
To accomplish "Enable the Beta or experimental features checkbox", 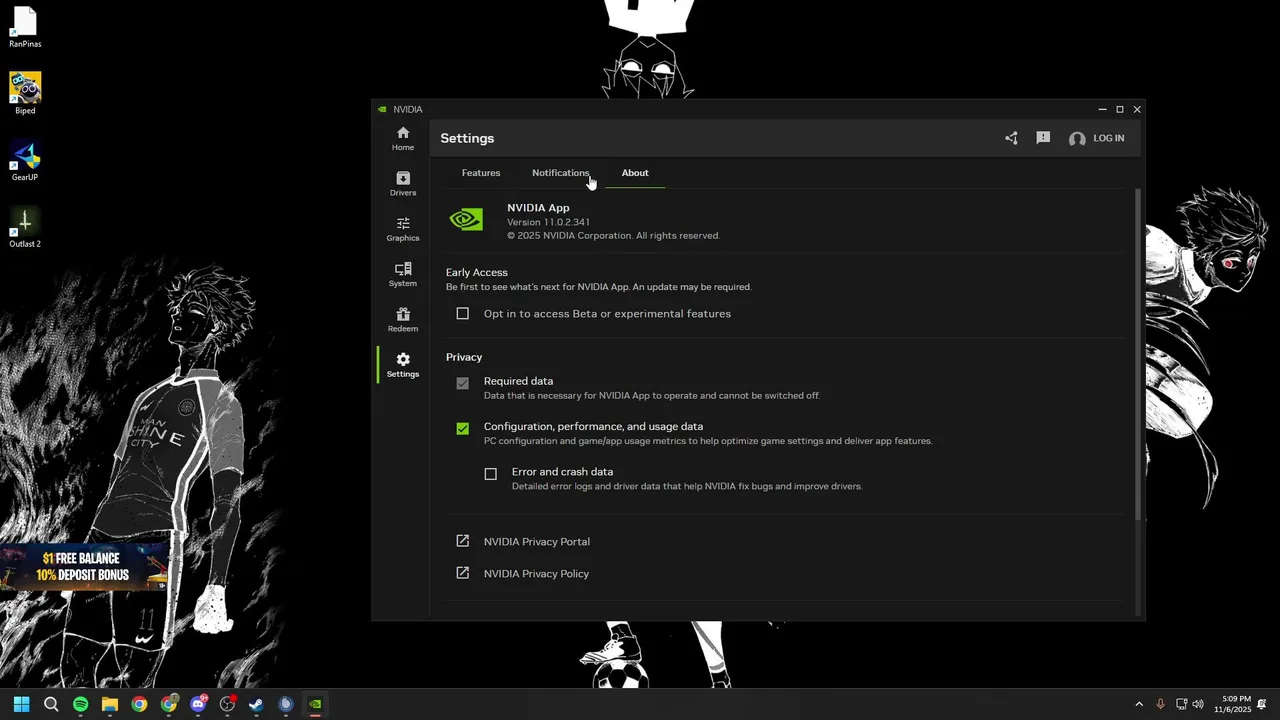I will 462,313.
